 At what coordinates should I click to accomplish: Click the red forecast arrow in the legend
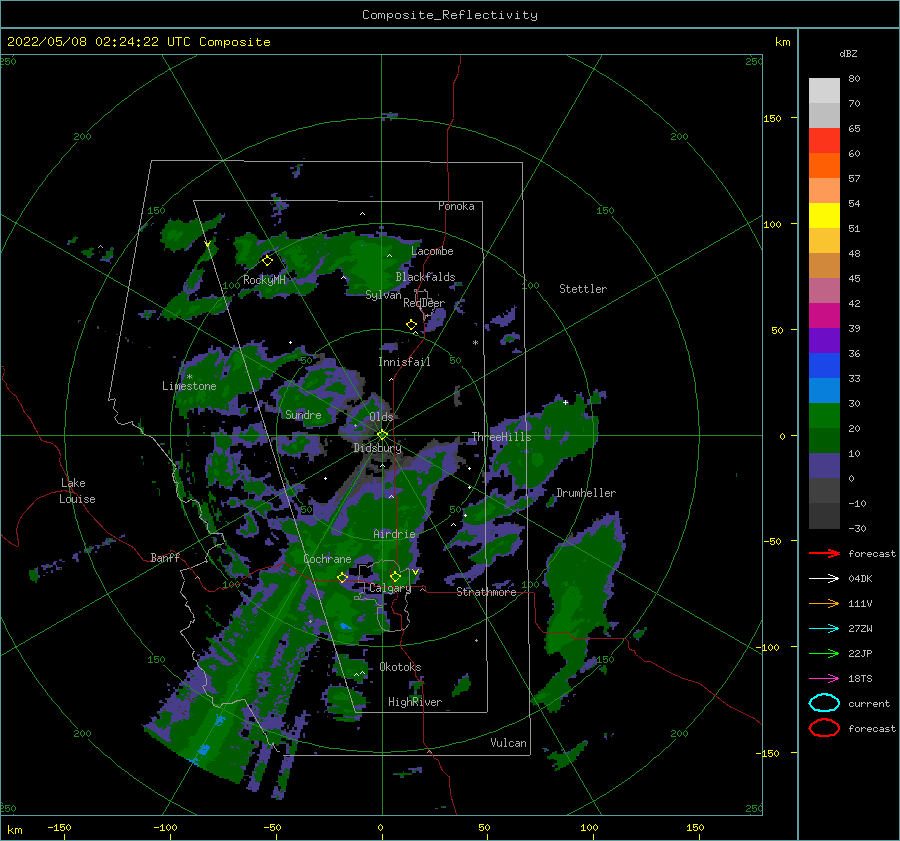[x=824, y=553]
